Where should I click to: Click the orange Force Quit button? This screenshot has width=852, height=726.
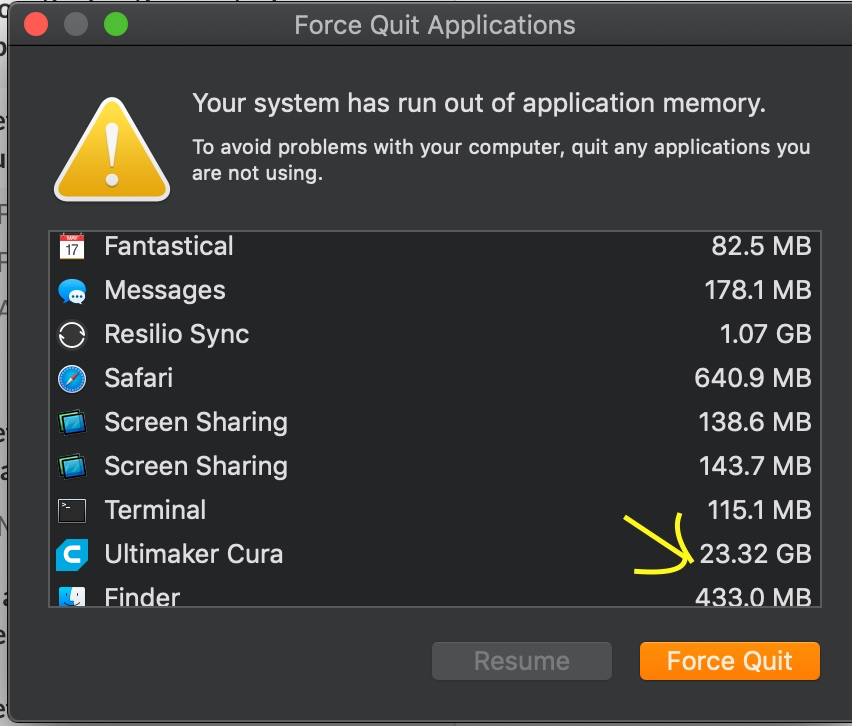pos(730,661)
